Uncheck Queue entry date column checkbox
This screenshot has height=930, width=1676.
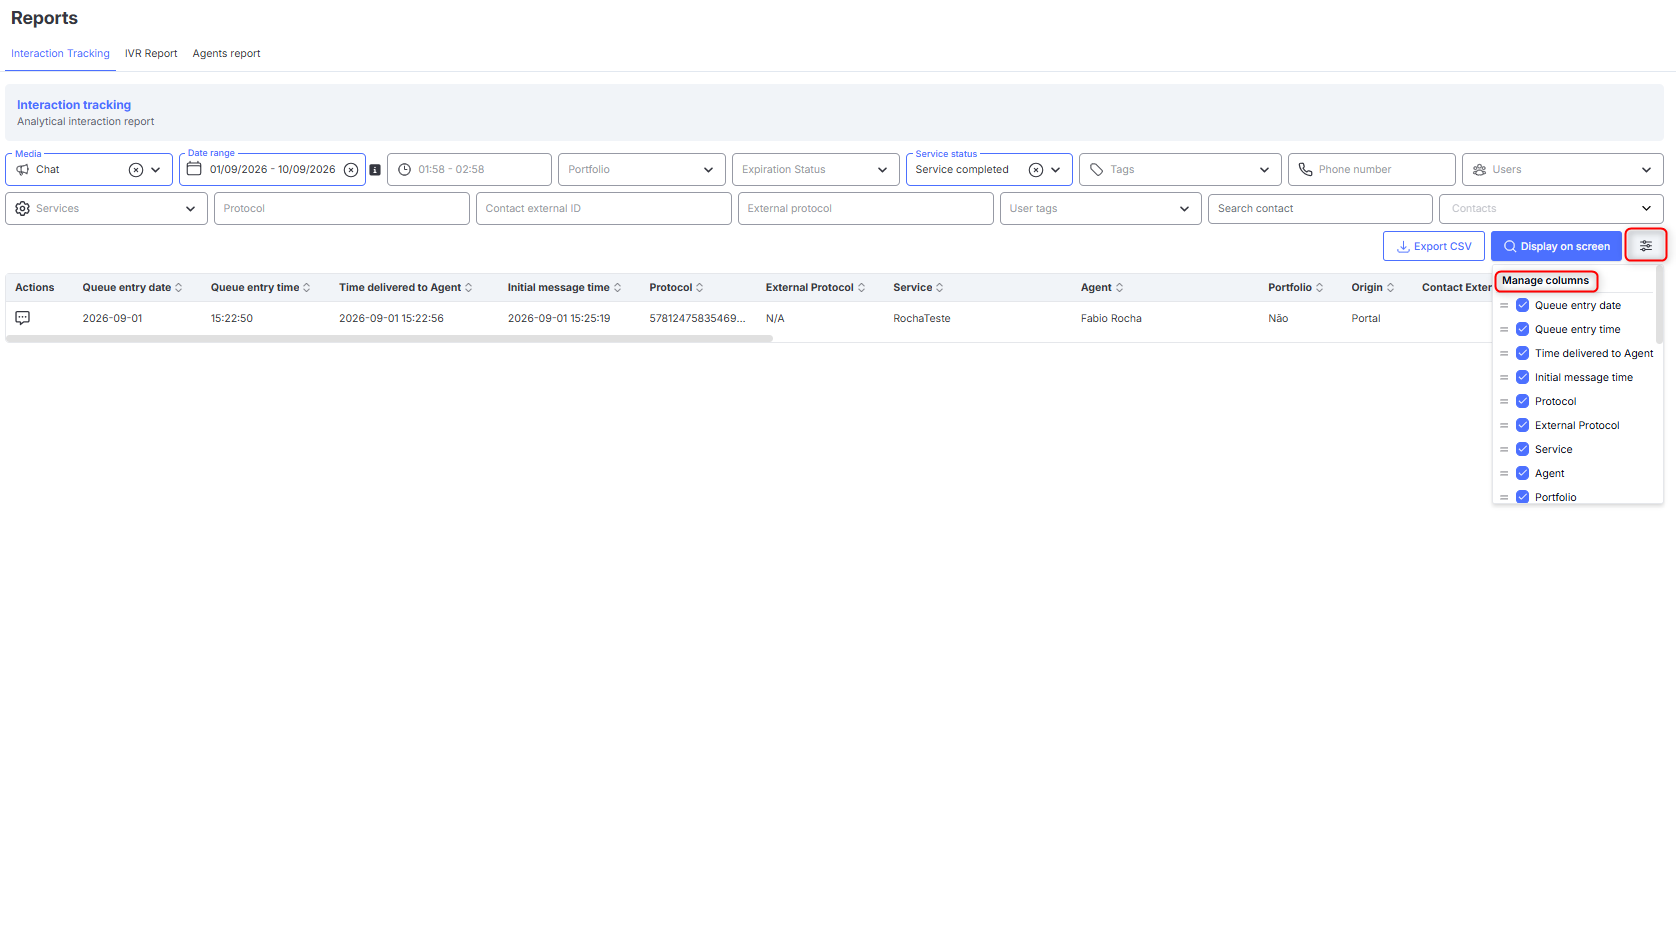point(1522,306)
